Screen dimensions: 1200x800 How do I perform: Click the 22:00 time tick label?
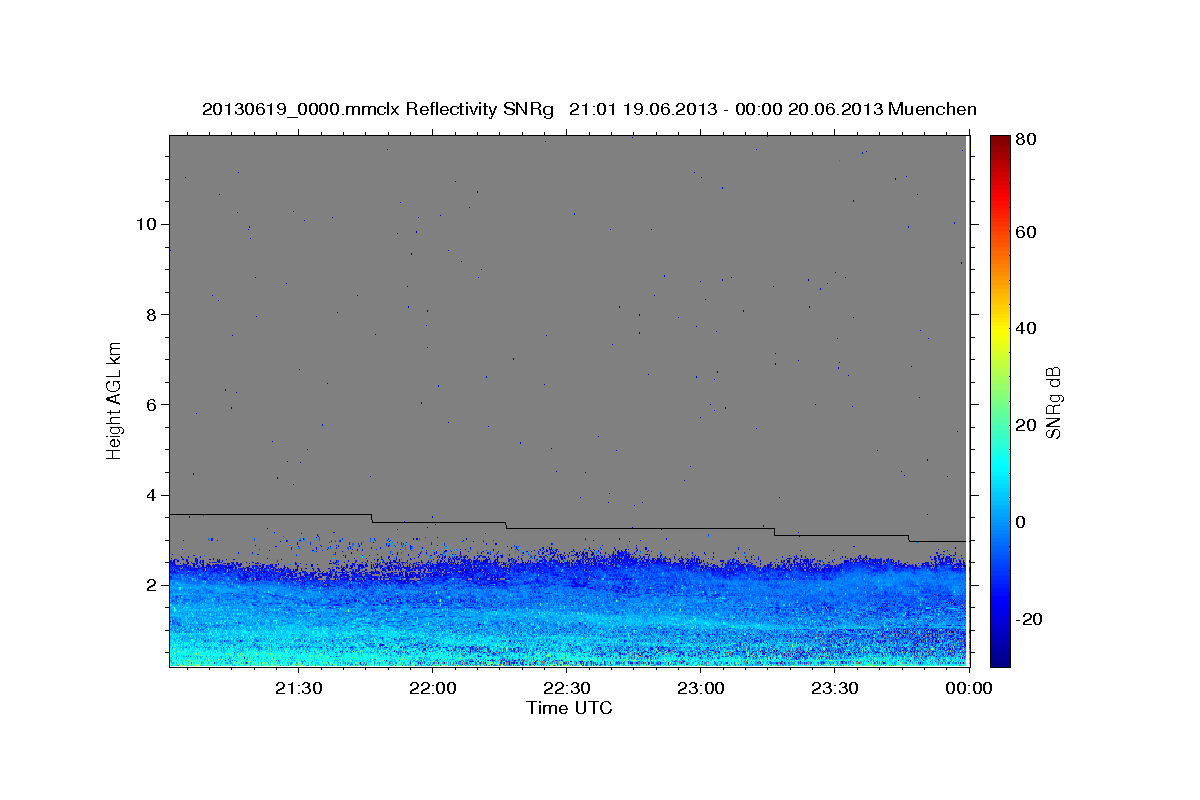434,688
